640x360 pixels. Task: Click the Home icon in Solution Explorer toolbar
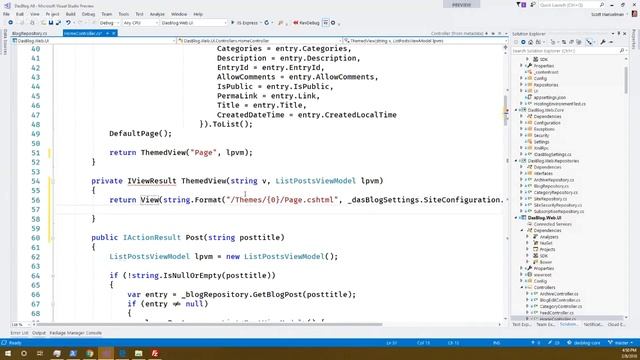530,42
